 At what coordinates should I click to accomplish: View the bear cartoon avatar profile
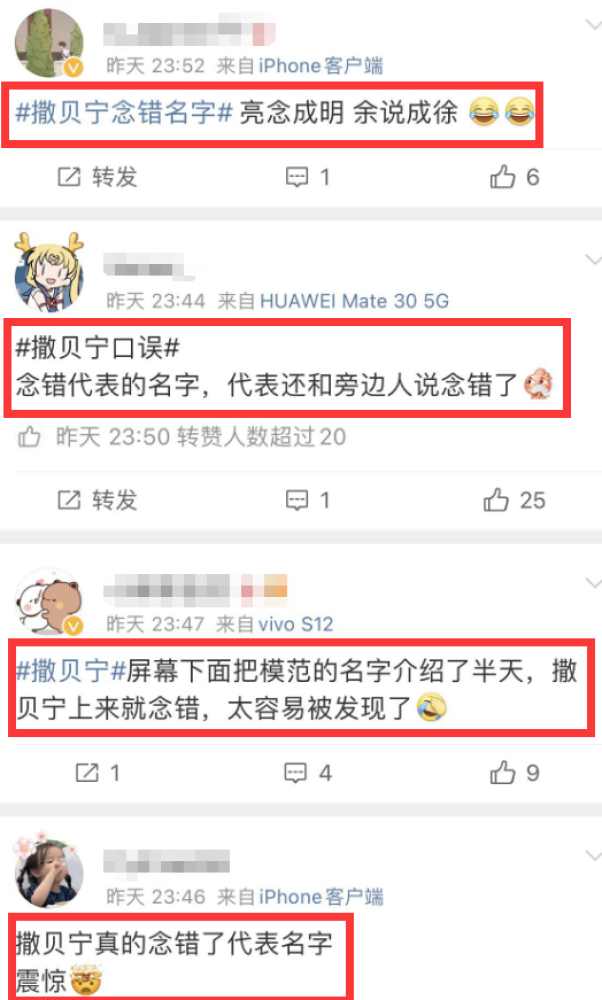pos(49,602)
